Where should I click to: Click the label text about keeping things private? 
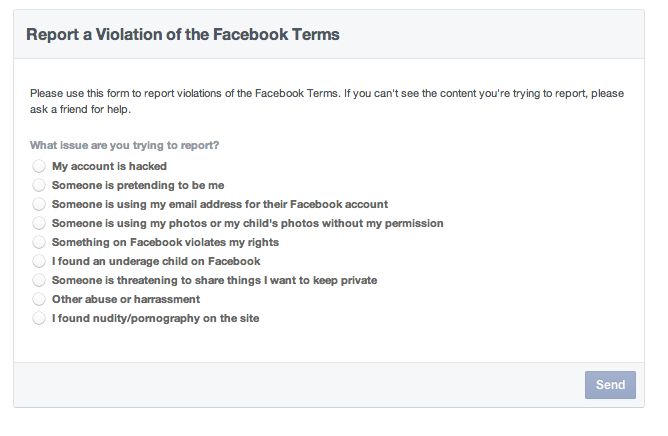[214, 280]
